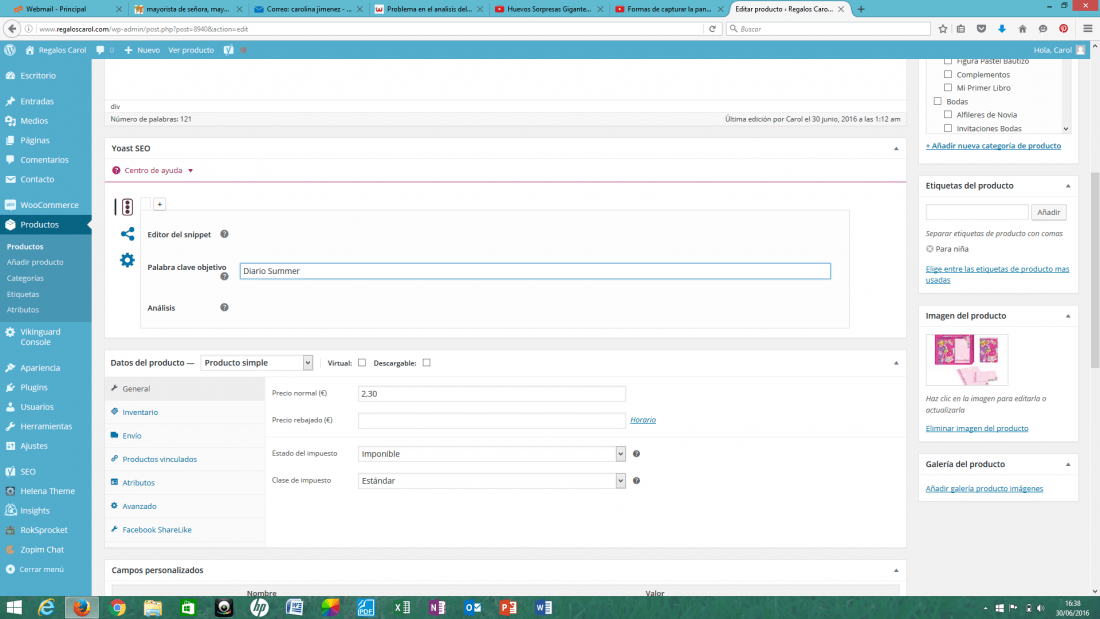
Task: Collapse Etiquetas del producto panel
Action: pos(1068,186)
